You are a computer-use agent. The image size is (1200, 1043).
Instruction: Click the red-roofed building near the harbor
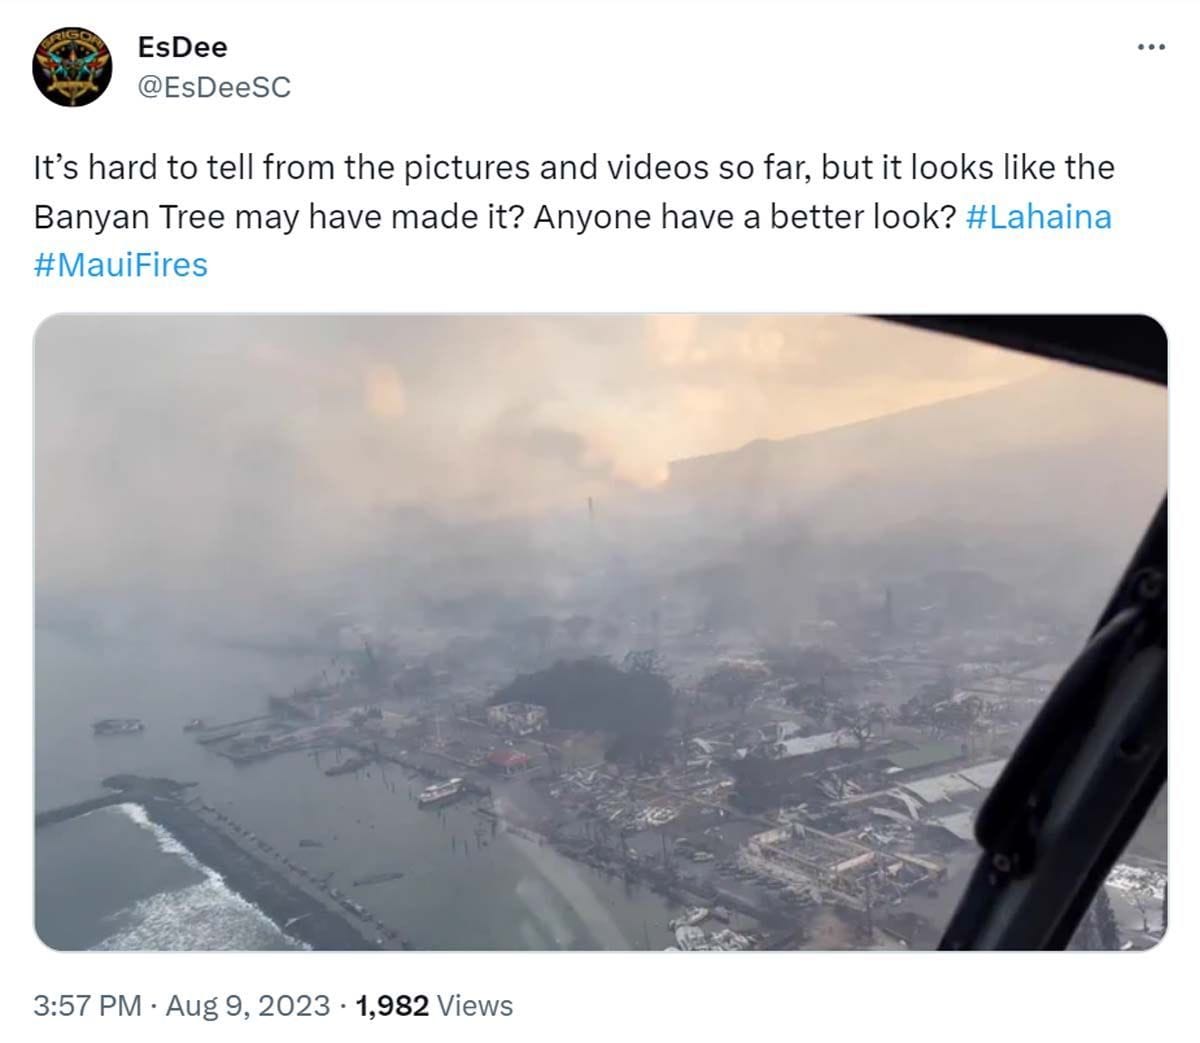(x=508, y=760)
